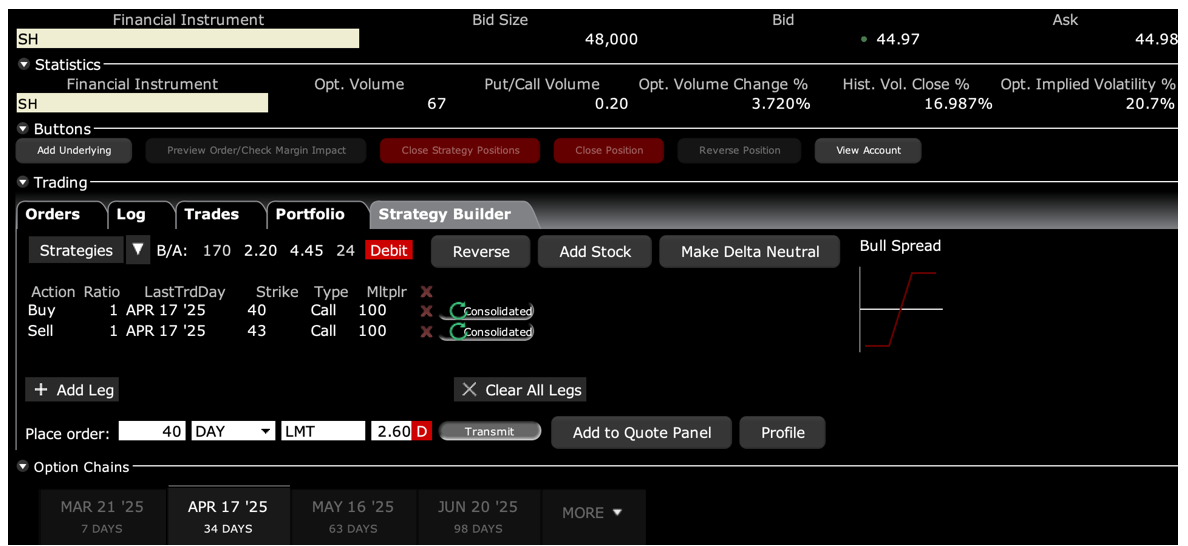Switch to the Orders tab
Screen dimensions: 1188x546
(53, 214)
